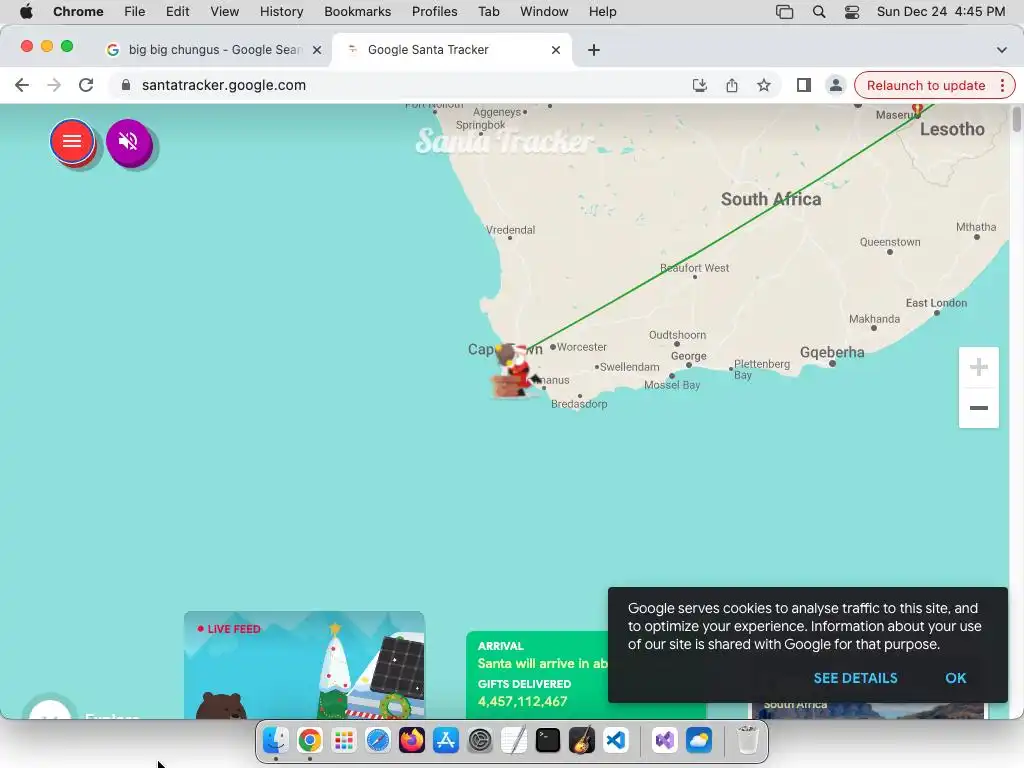Toggle the Chrome side panel
This screenshot has height=768, width=1024.
(x=803, y=85)
